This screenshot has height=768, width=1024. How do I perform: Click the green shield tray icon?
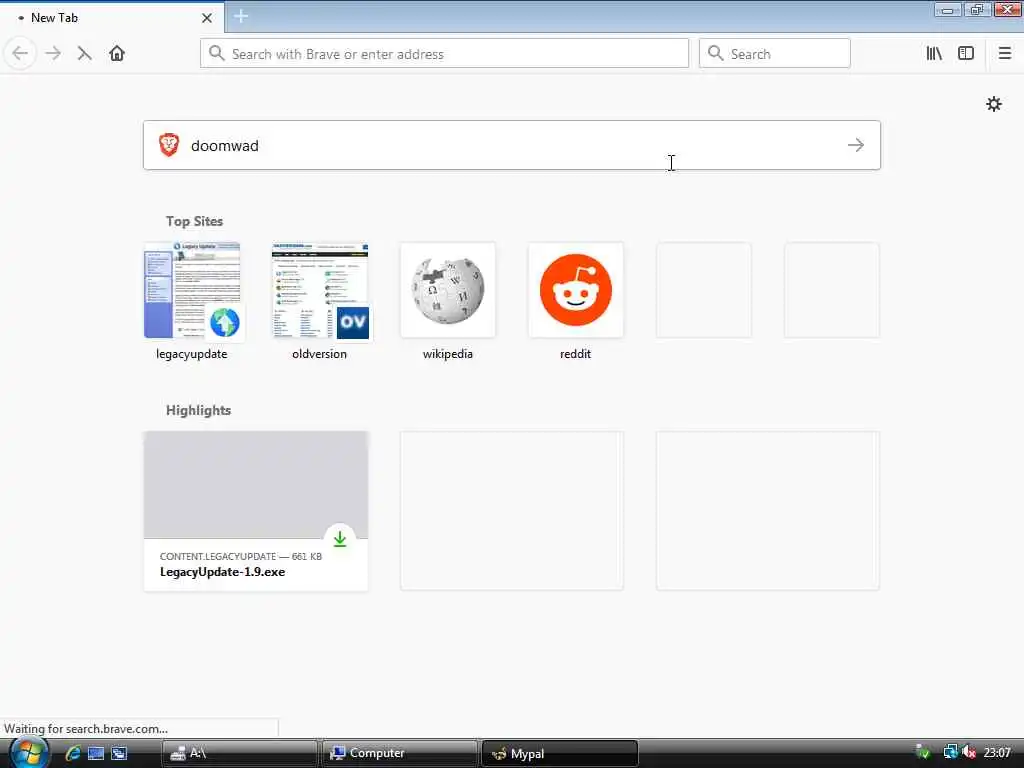coord(923,753)
